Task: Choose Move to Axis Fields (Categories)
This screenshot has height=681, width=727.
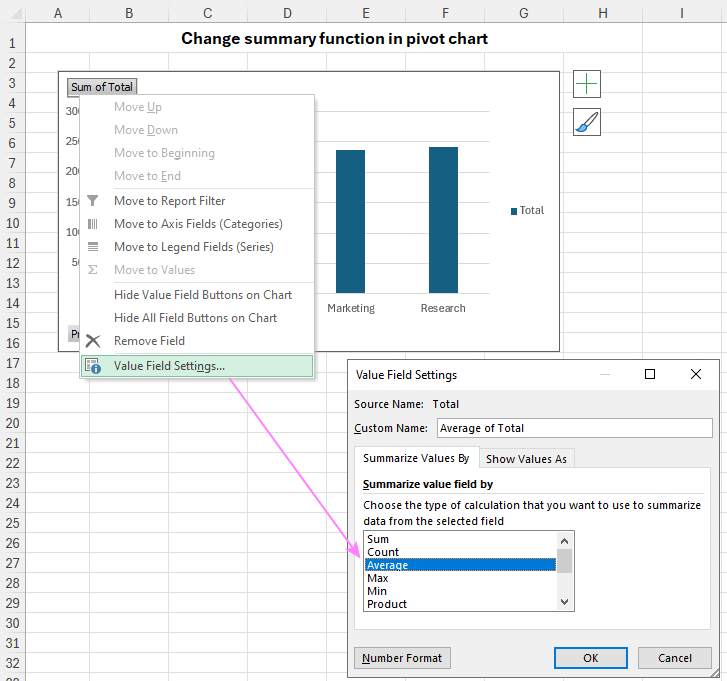Action: [x=198, y=224]
